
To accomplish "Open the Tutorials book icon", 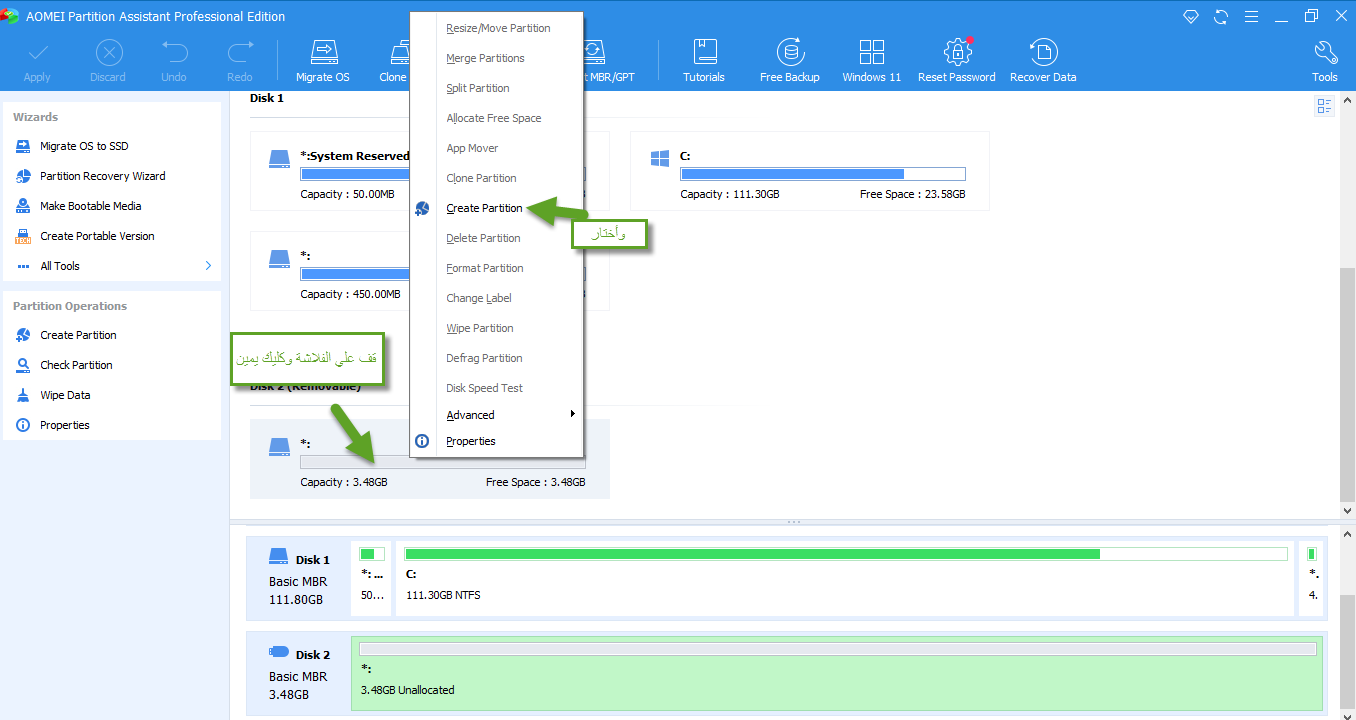I will 704,53.
